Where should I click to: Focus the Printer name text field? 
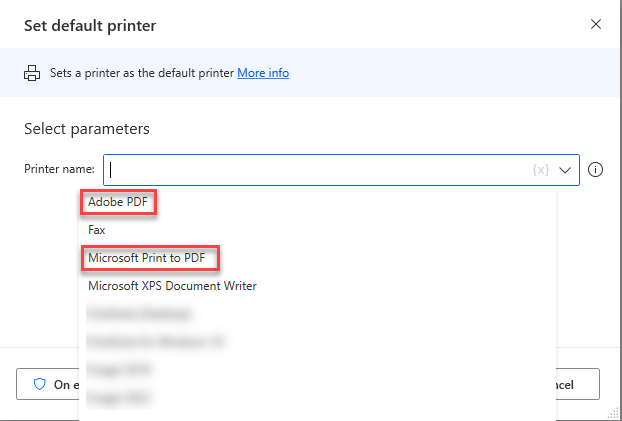(320, 170)
